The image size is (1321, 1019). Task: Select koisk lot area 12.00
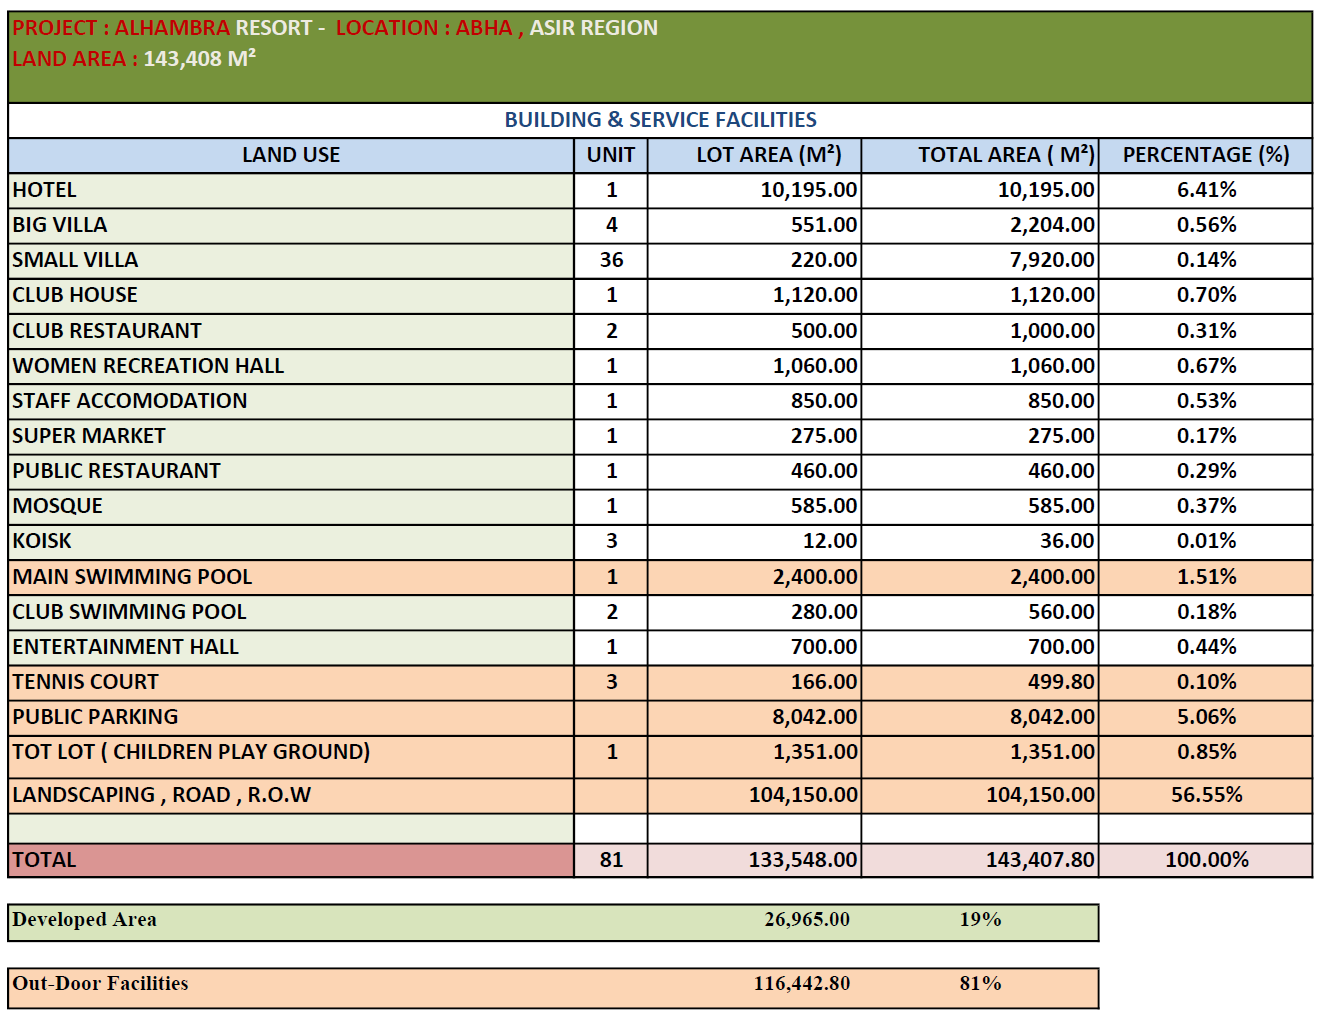coord(830,541)
